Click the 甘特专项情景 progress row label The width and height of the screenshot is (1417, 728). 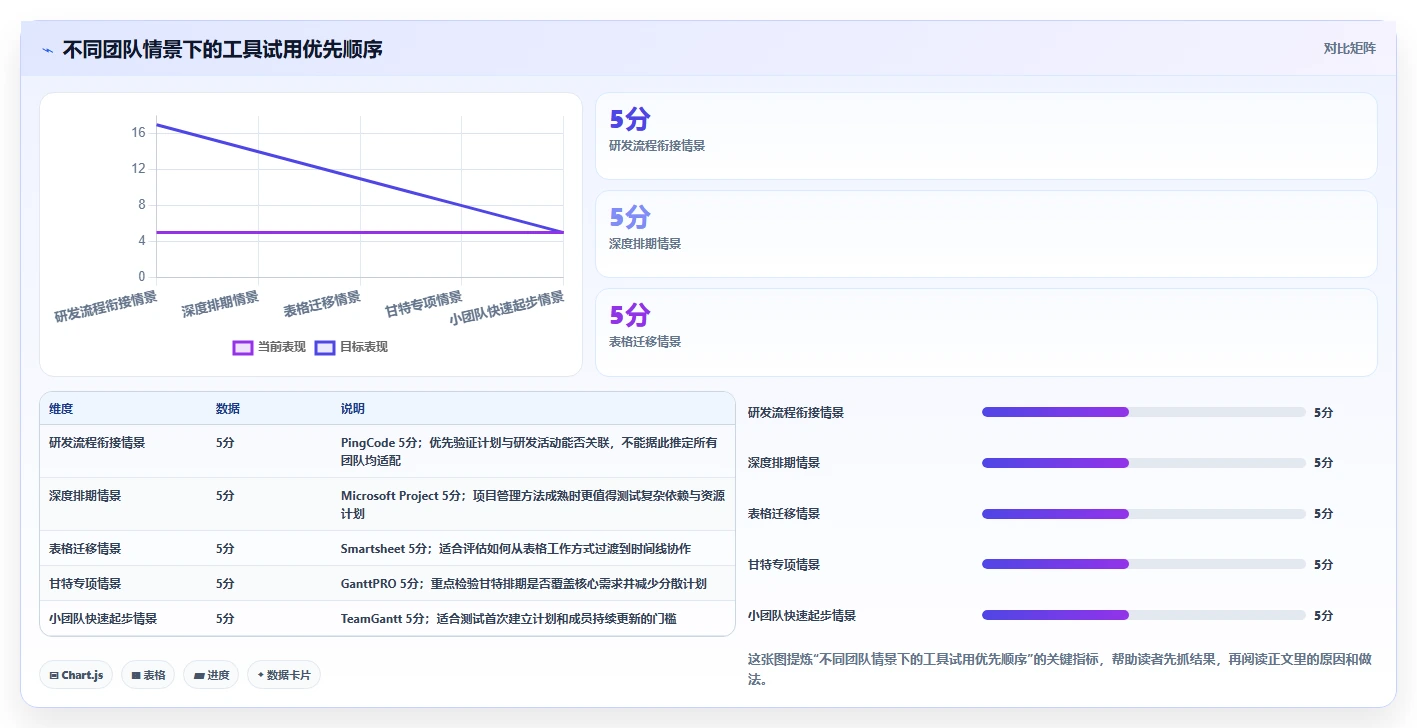tap(784, 564)
